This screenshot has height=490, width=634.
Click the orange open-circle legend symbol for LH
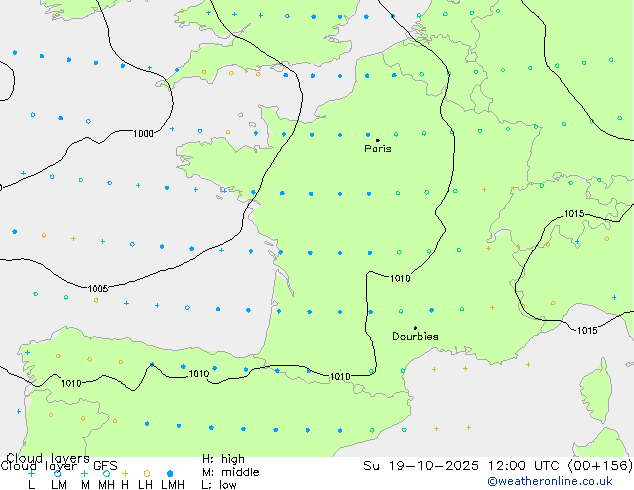(147, 473)
